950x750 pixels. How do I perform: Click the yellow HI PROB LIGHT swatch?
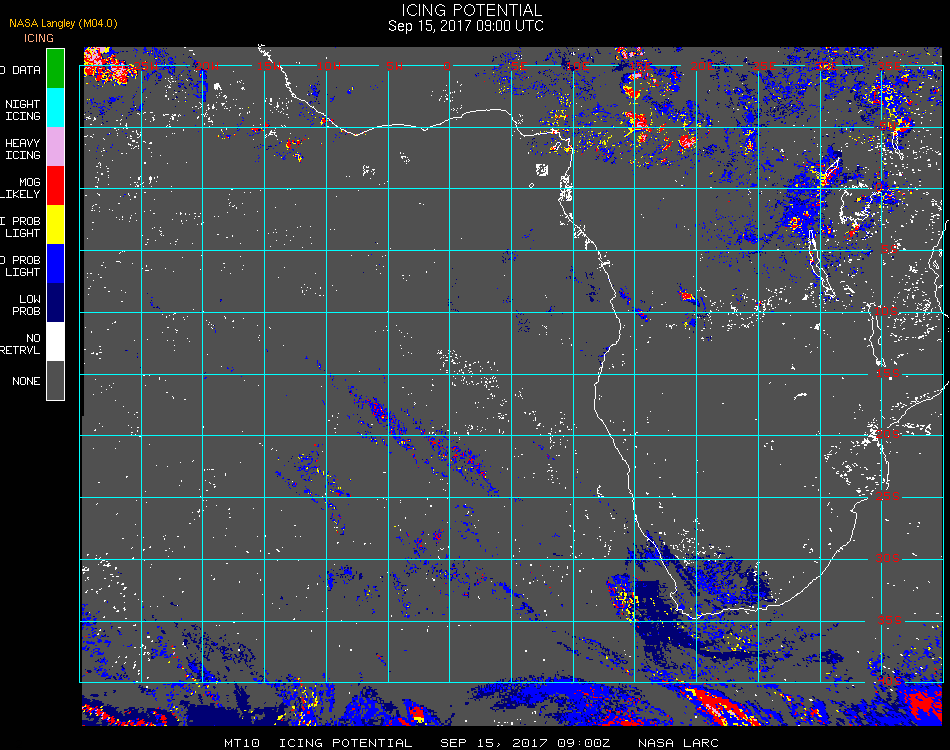coord(55,224)
